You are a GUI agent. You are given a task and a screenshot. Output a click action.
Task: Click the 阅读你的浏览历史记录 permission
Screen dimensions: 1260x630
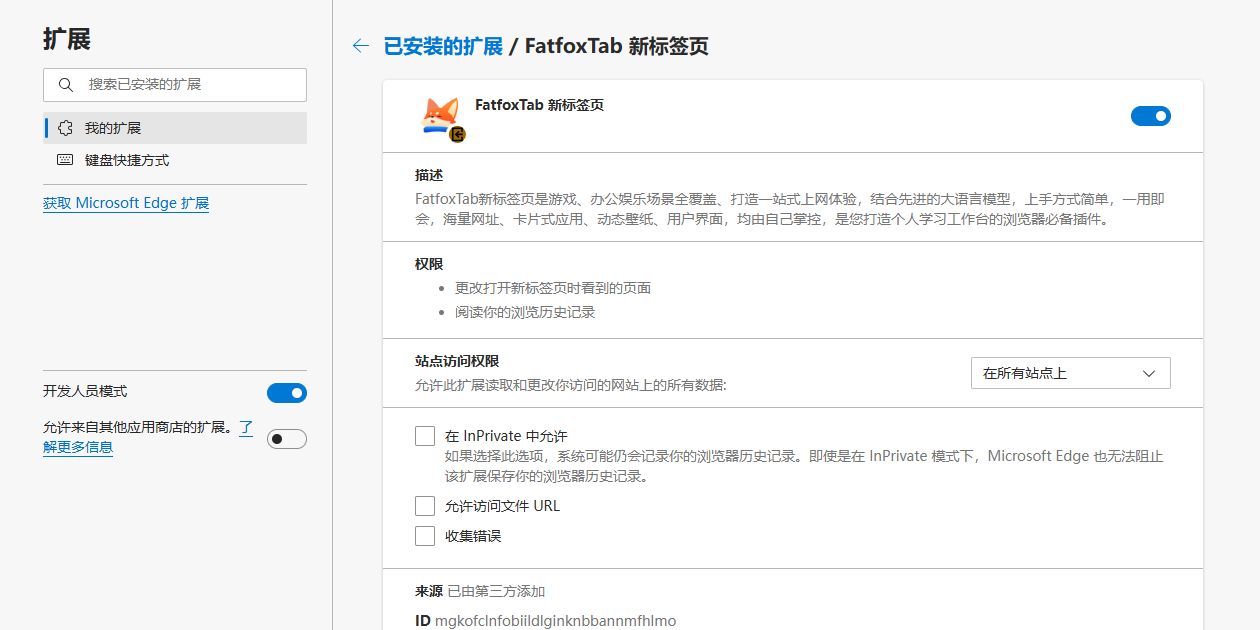(x=525, y=312)
